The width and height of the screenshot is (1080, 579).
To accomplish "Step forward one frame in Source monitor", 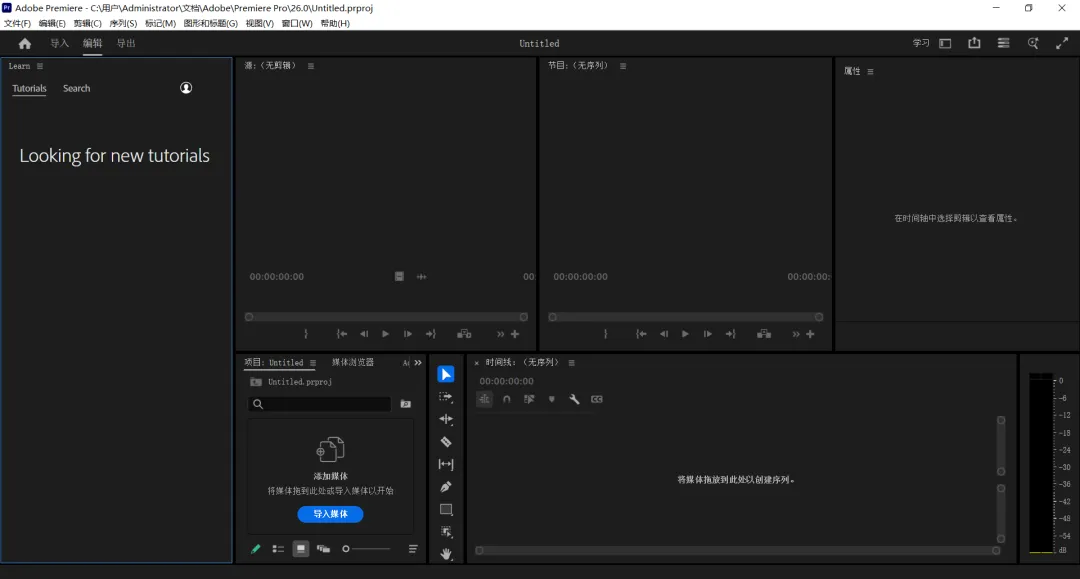I will tap(408, 334).
